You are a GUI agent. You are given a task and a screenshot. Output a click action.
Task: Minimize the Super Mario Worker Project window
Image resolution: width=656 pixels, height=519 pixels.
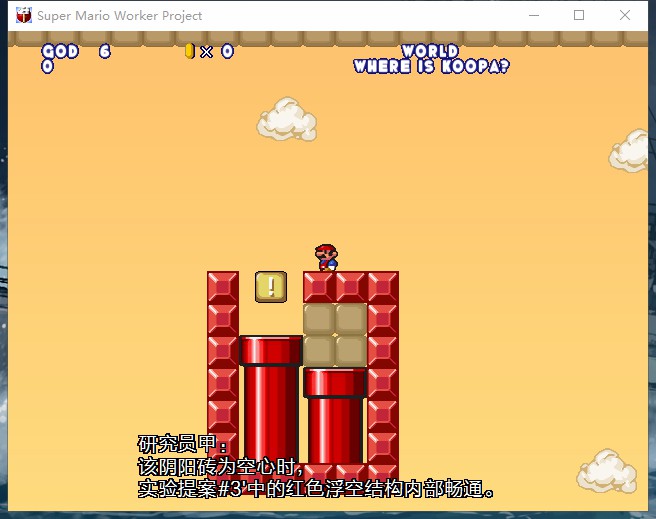tap(534, 15)
